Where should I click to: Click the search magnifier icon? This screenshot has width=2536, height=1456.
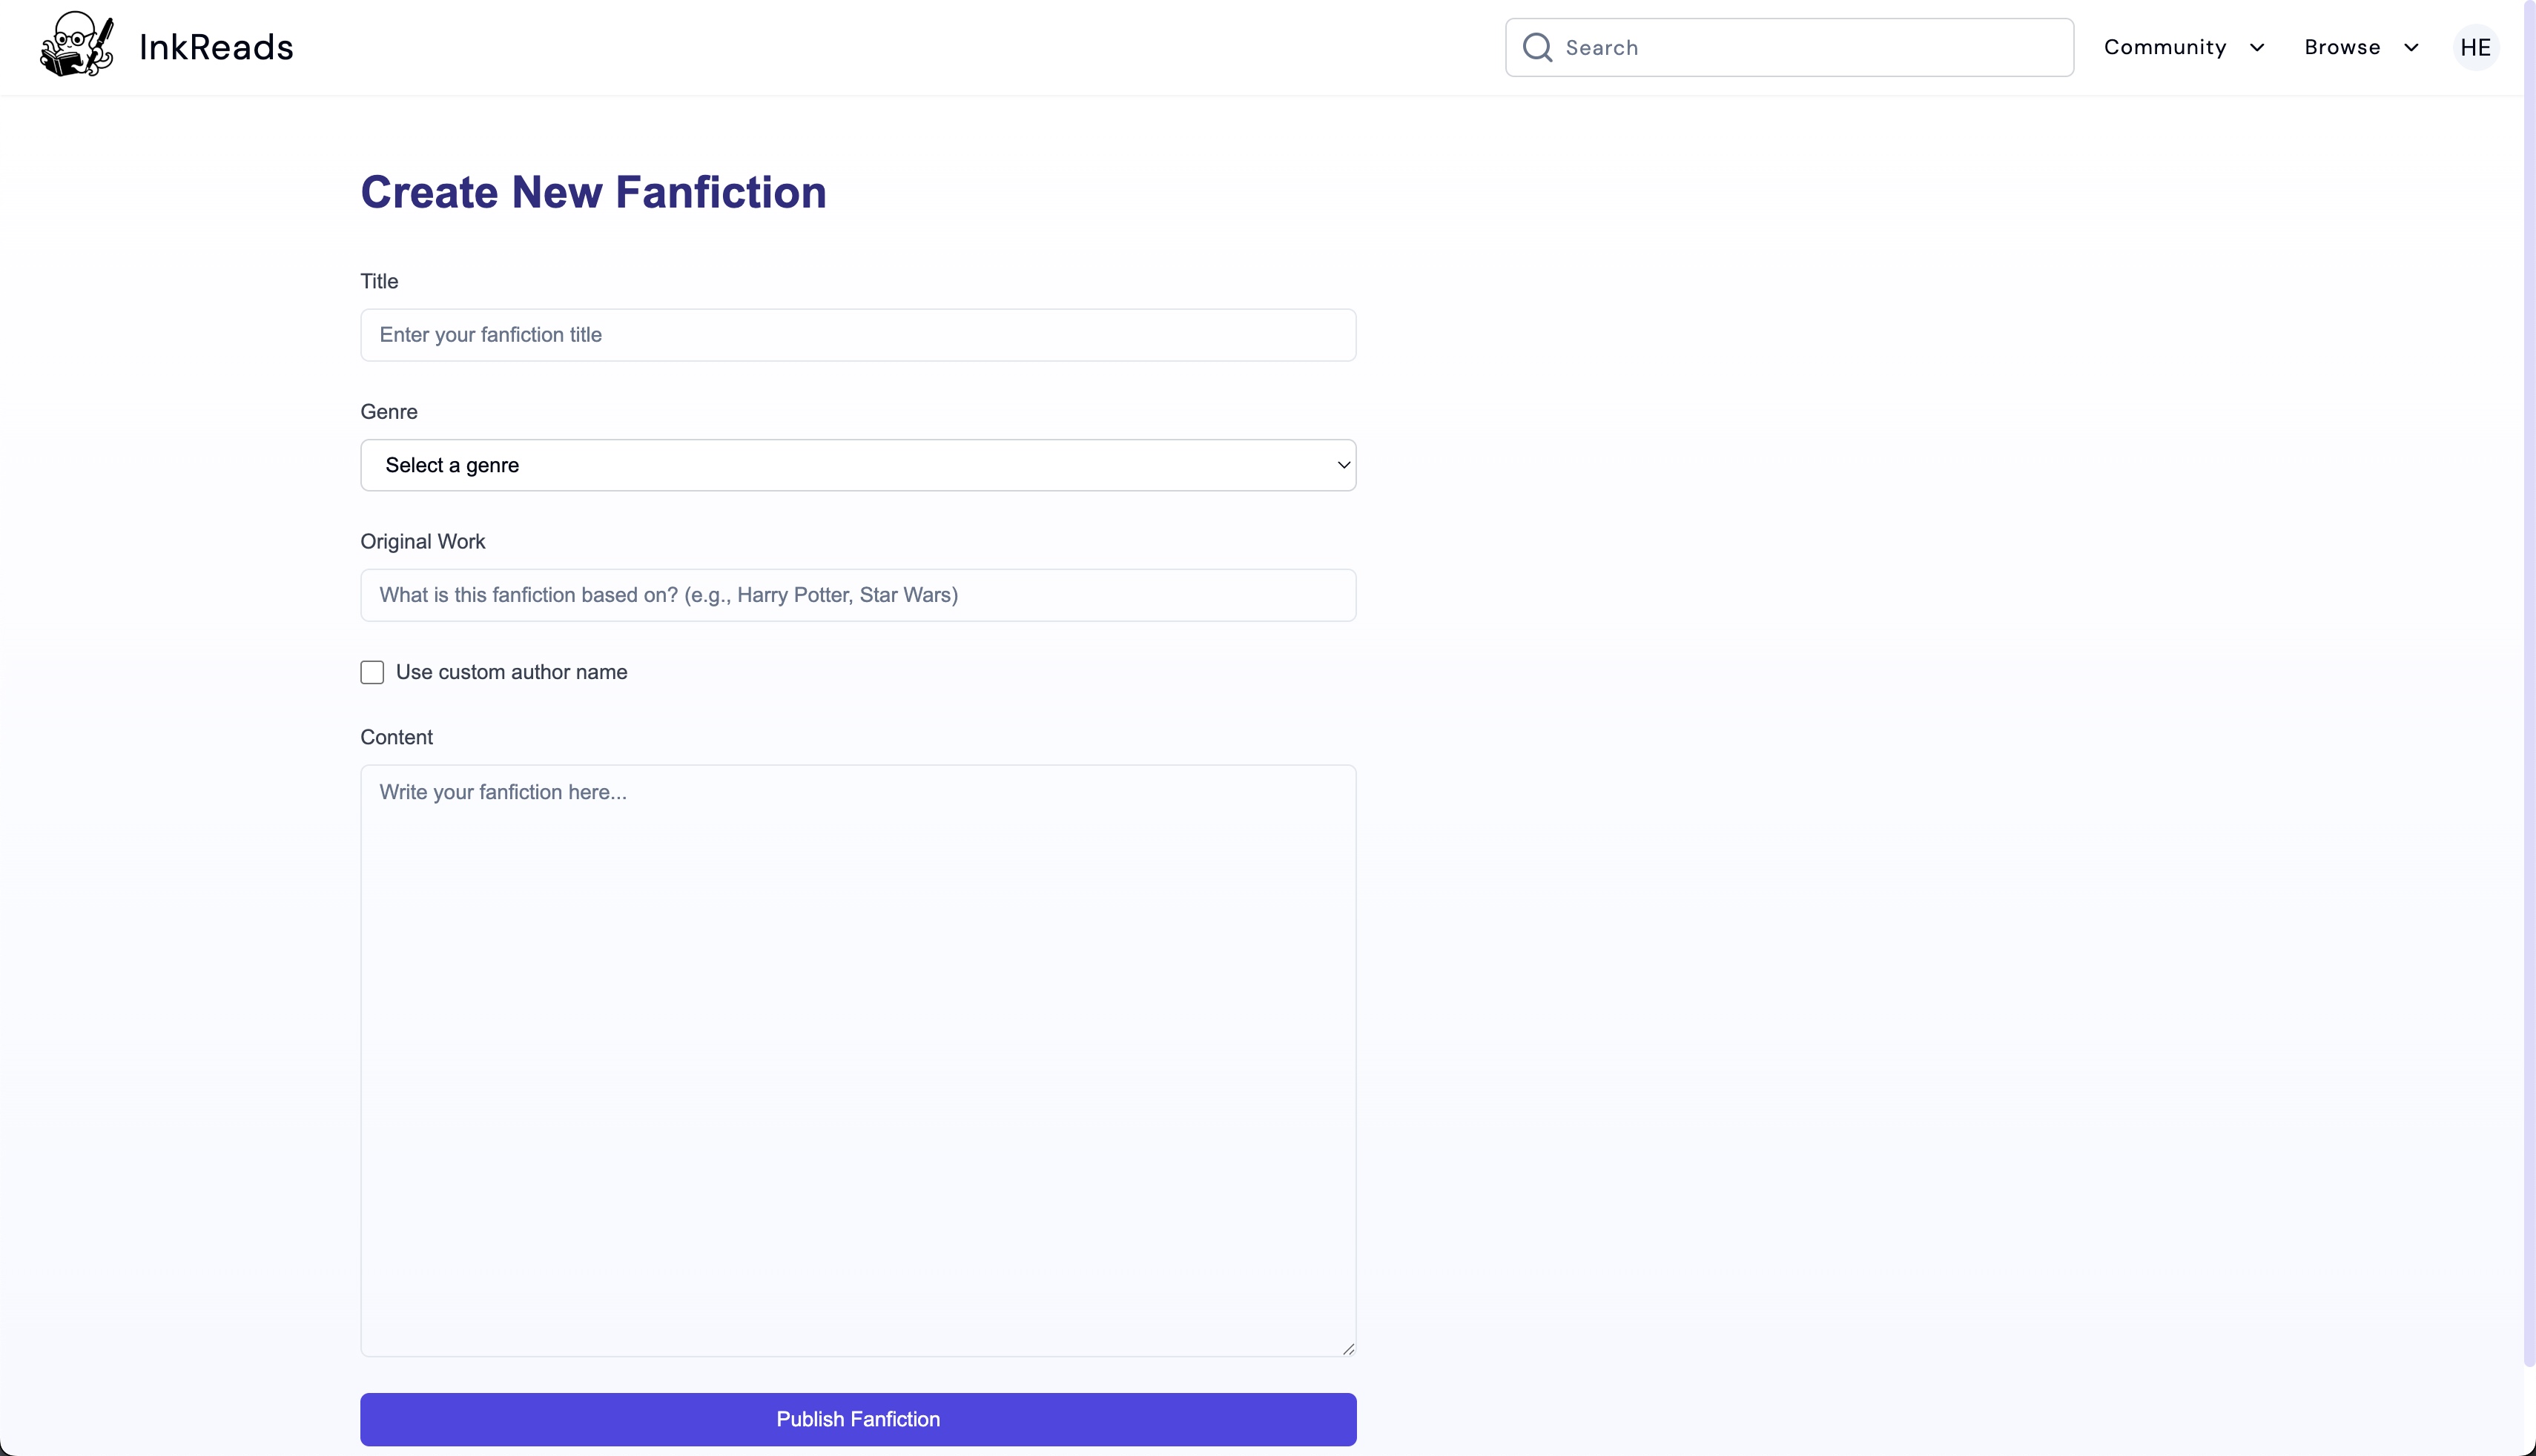click(x=1537, y=47)
